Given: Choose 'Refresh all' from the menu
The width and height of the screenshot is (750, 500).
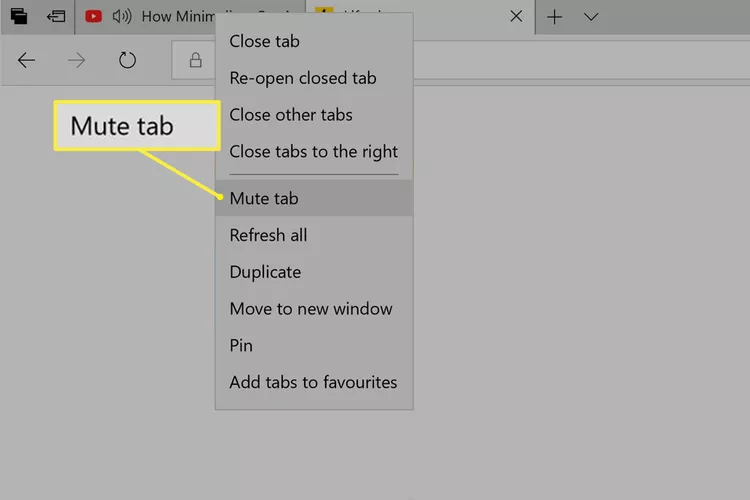Looking at the screenshot, I should coord(268,235).
